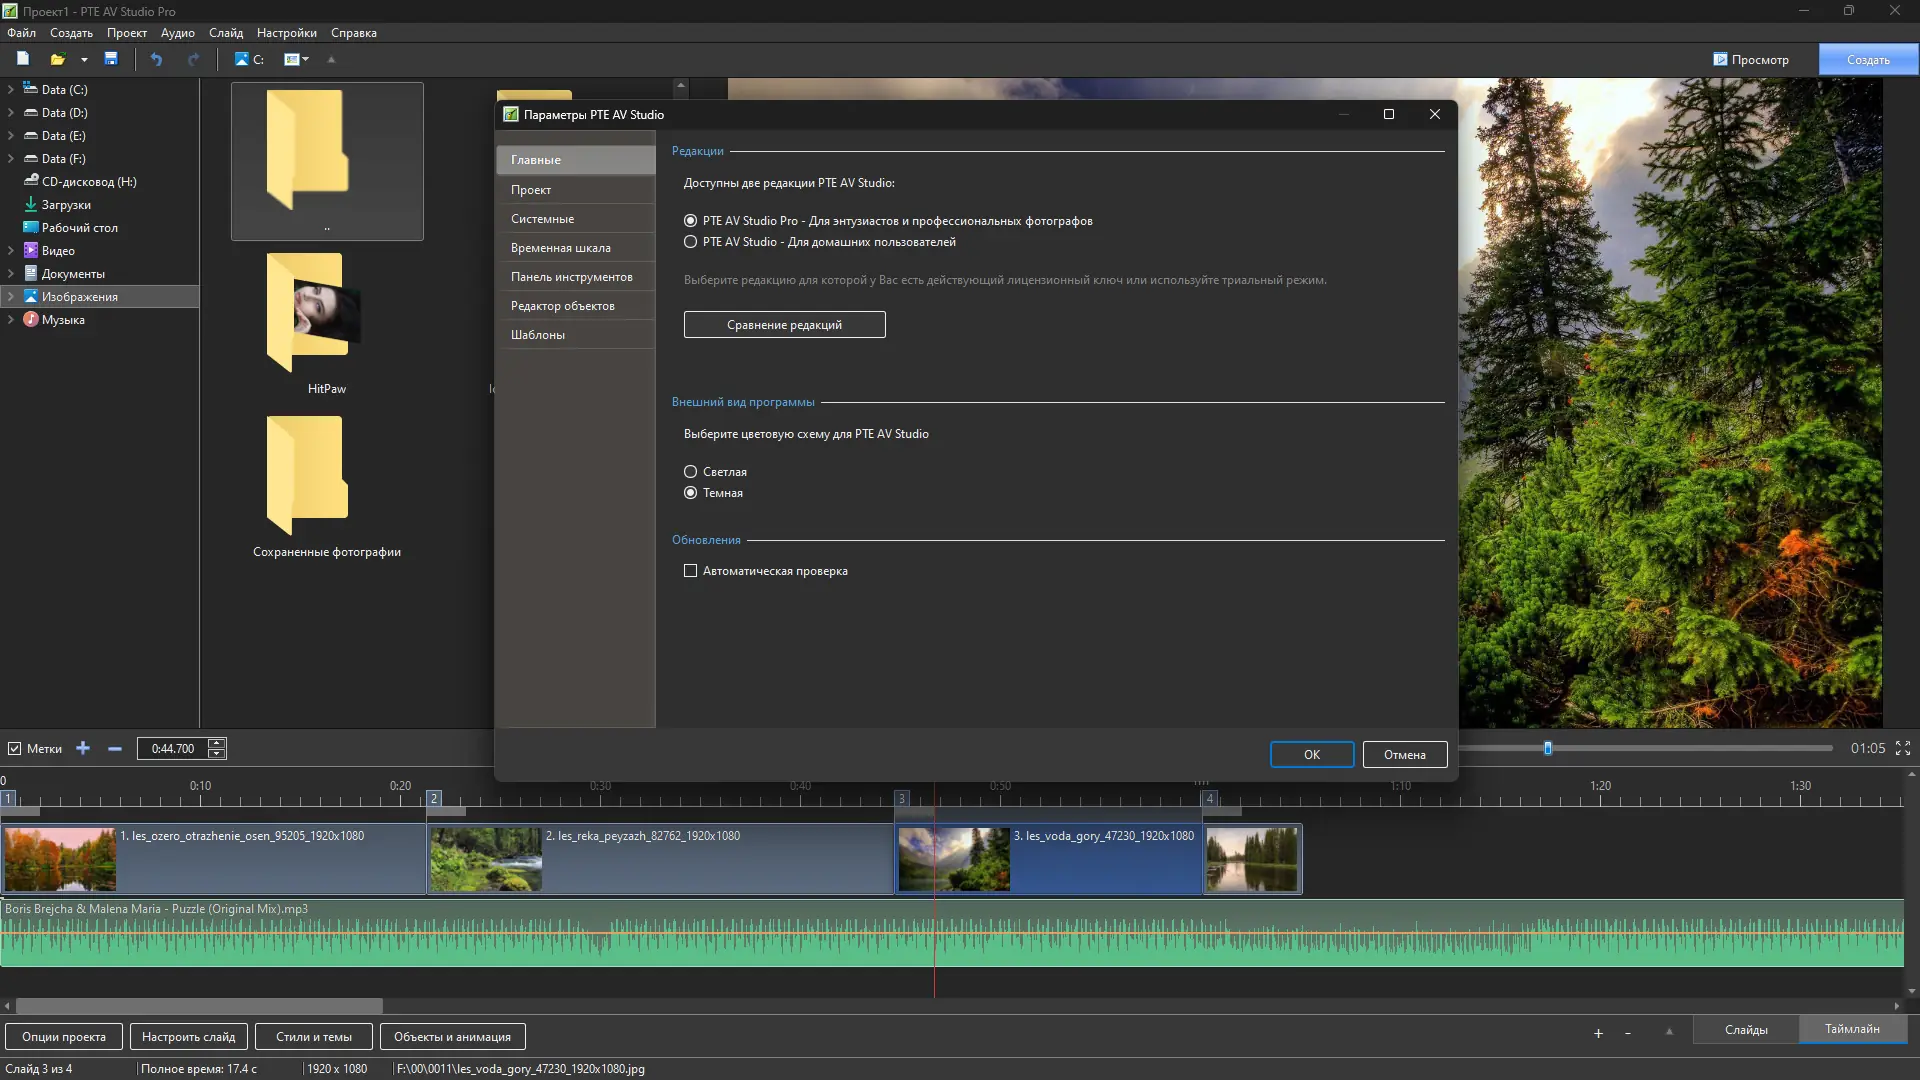Click the Сравнение редакций button

pos(784,325)
